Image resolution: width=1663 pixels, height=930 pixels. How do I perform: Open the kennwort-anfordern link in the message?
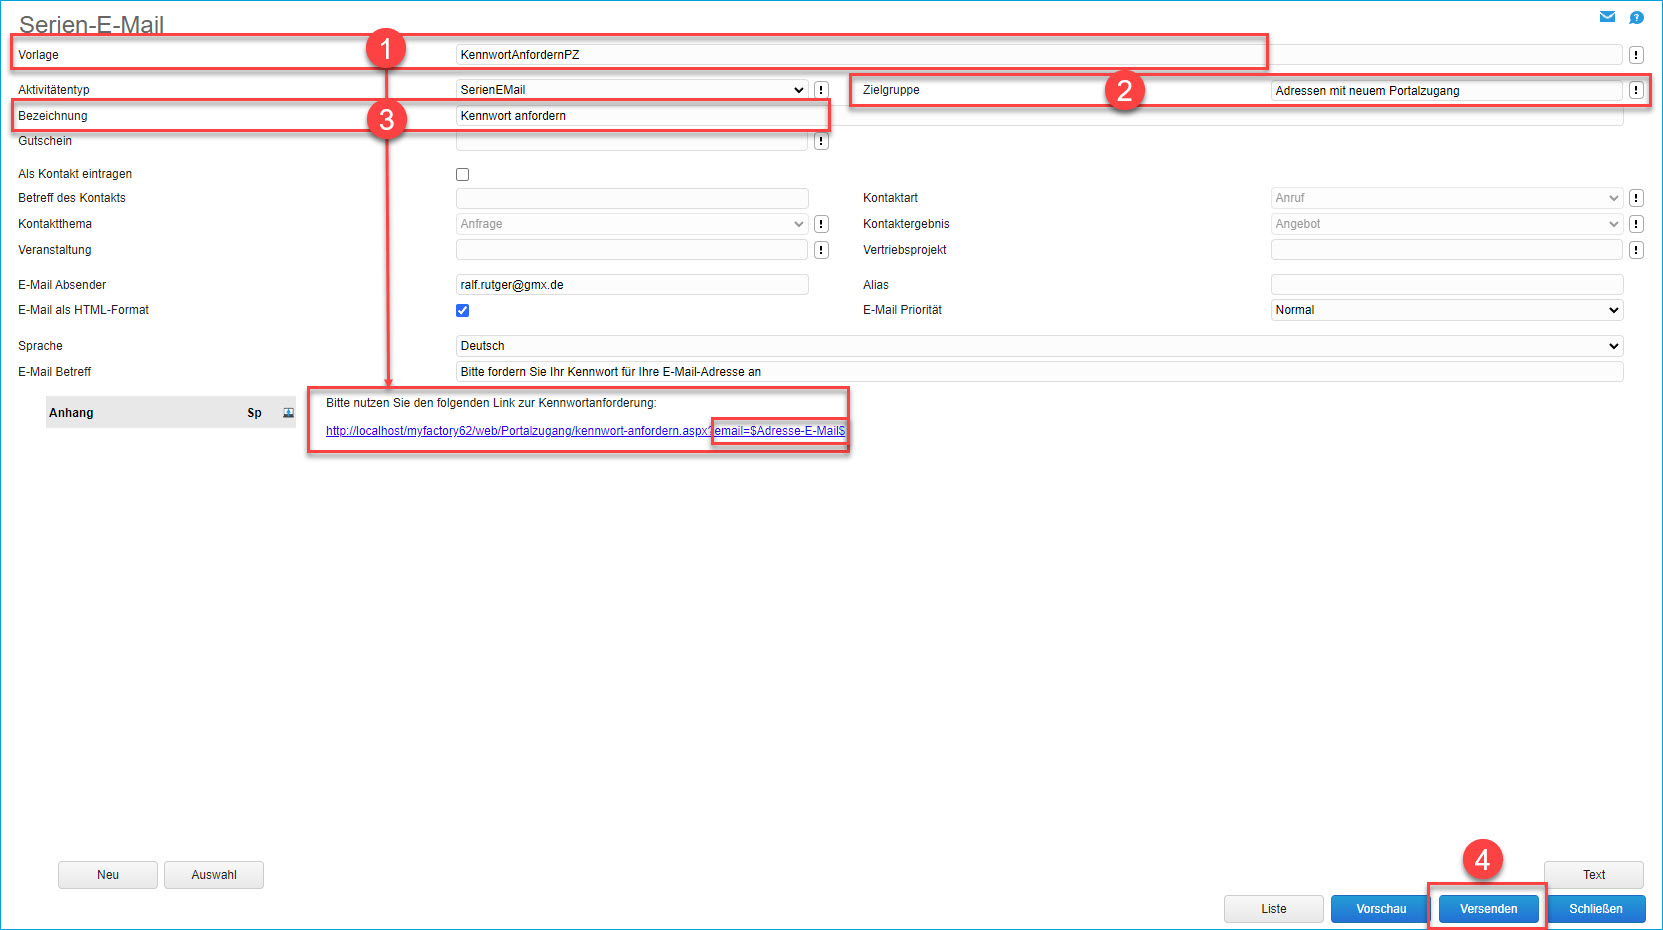(x=585, y=431)
